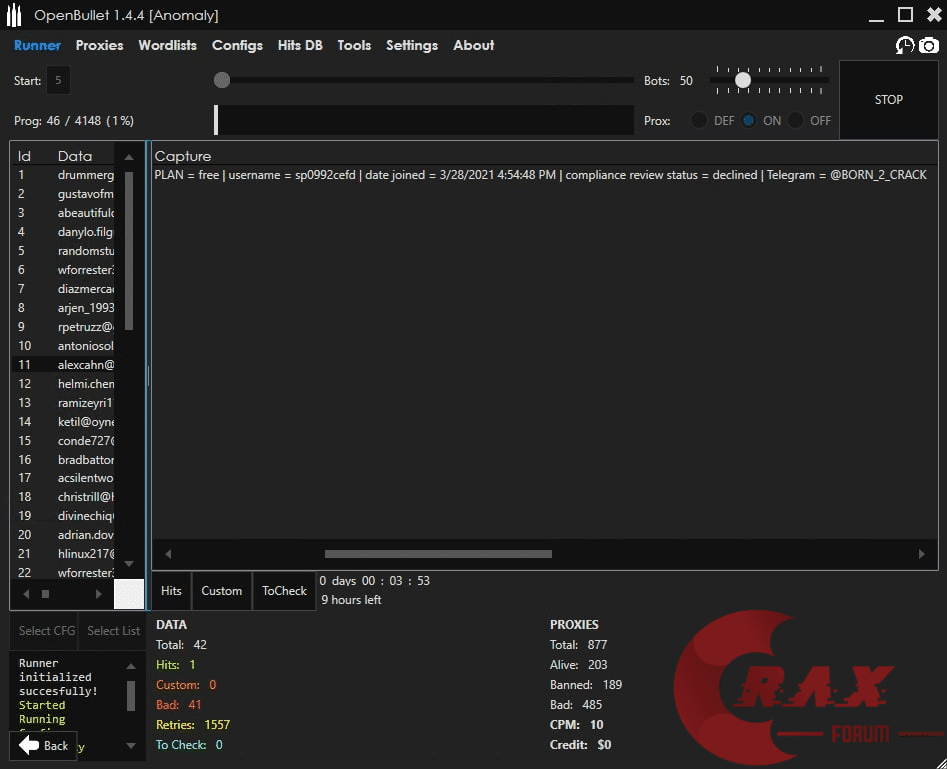
Task: Click the data list vertical scrollbar thumb
Action: click(129, 251)
